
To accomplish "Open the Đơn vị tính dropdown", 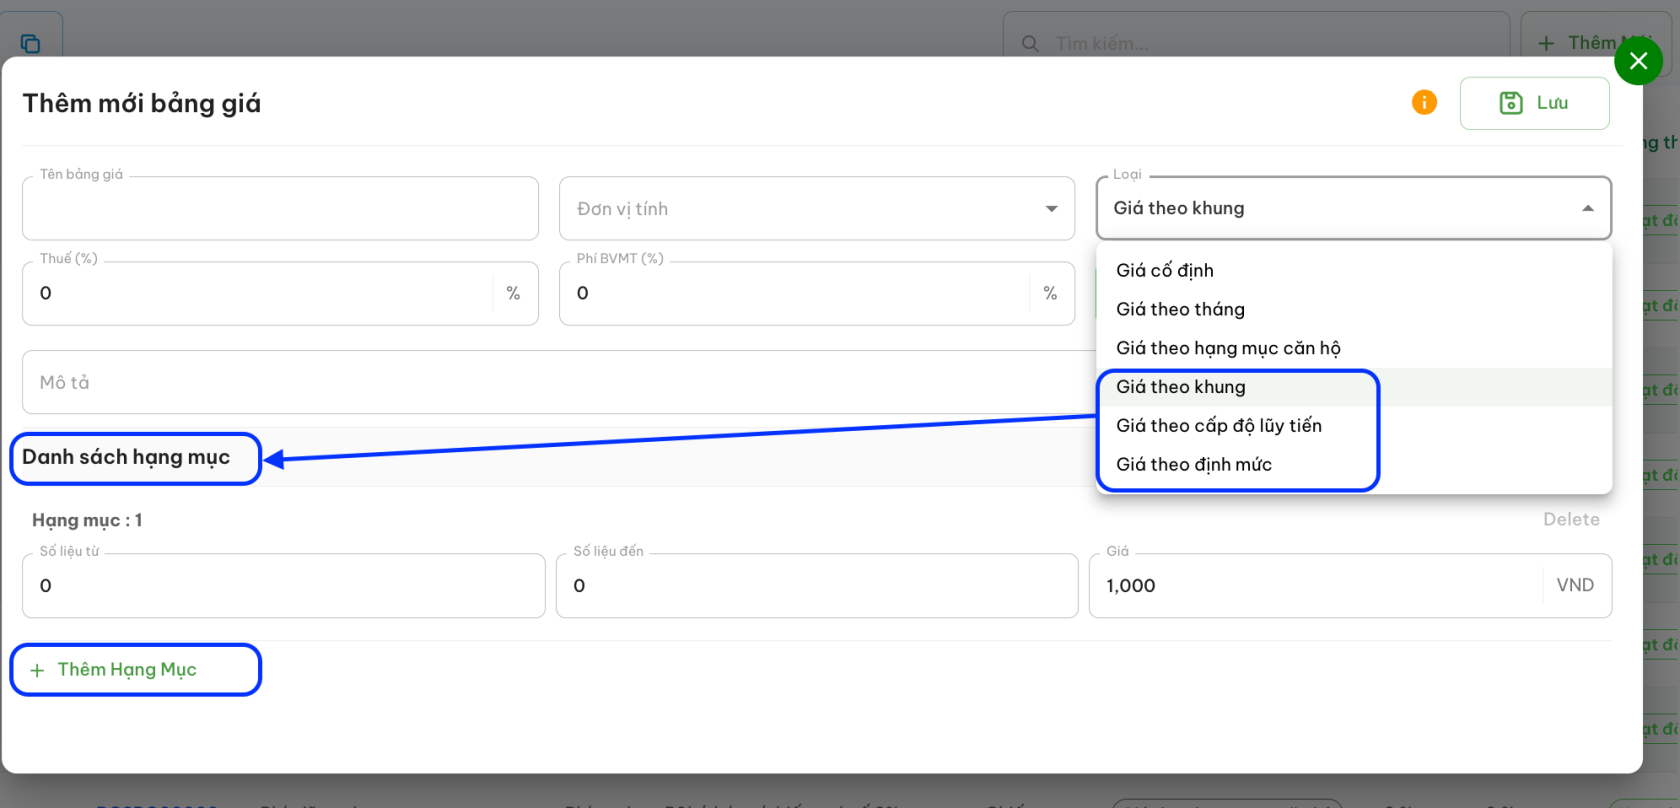I will click(816, 208).
